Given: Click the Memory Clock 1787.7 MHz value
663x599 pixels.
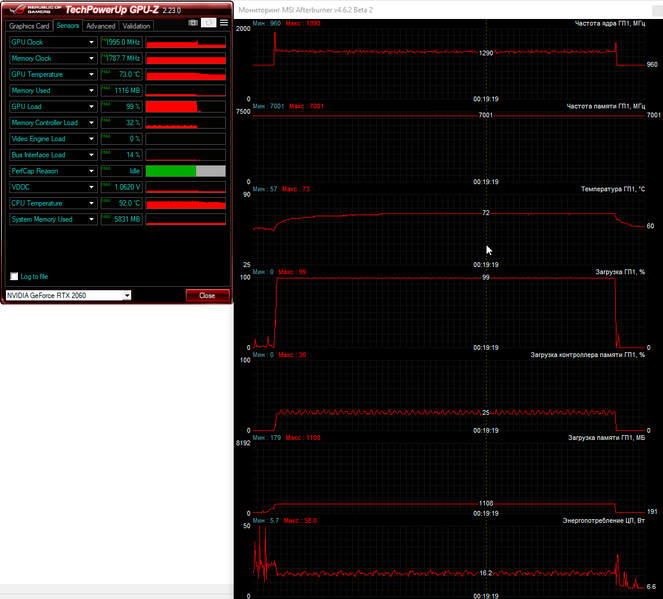Looking at the screenshot, I should pyautogui.click(x=121, y=58).
